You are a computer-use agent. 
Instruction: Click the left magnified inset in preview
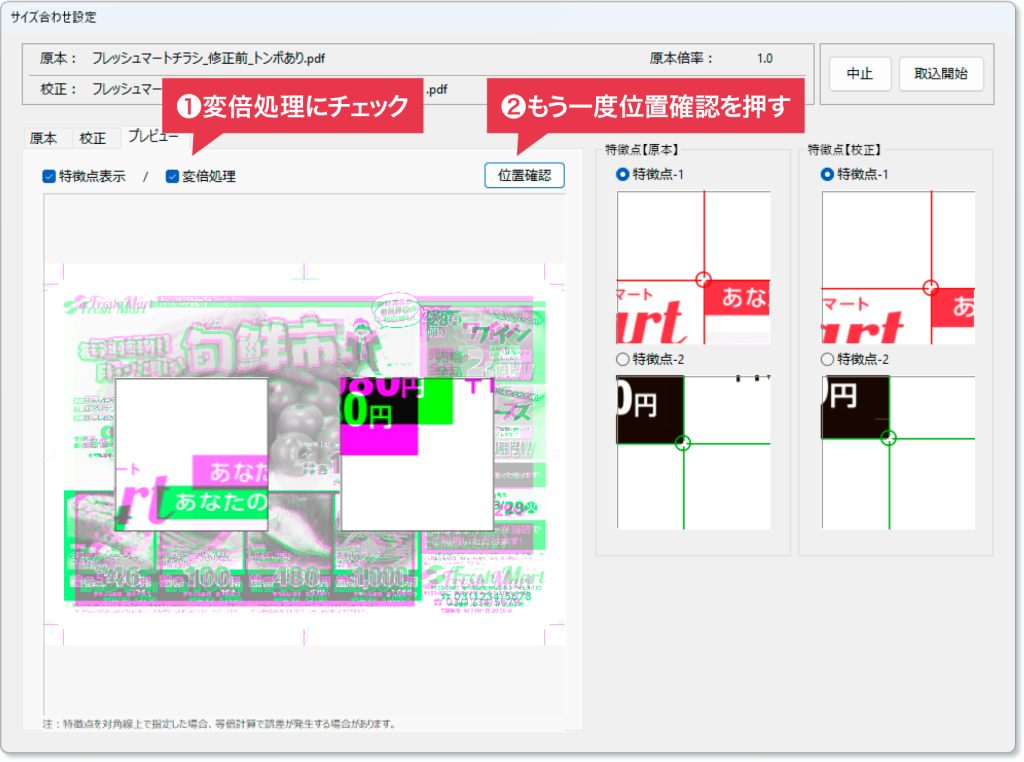(192, 454)
